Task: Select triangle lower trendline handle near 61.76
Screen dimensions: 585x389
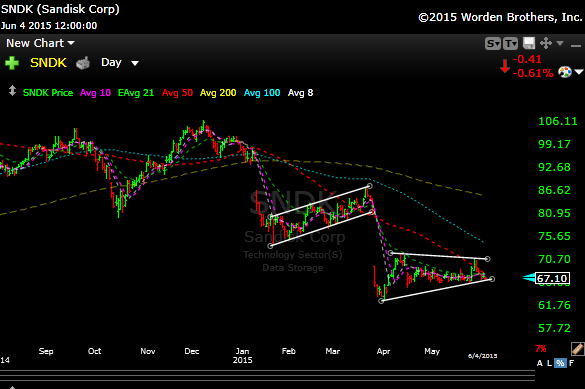Action: coord(381,301)
